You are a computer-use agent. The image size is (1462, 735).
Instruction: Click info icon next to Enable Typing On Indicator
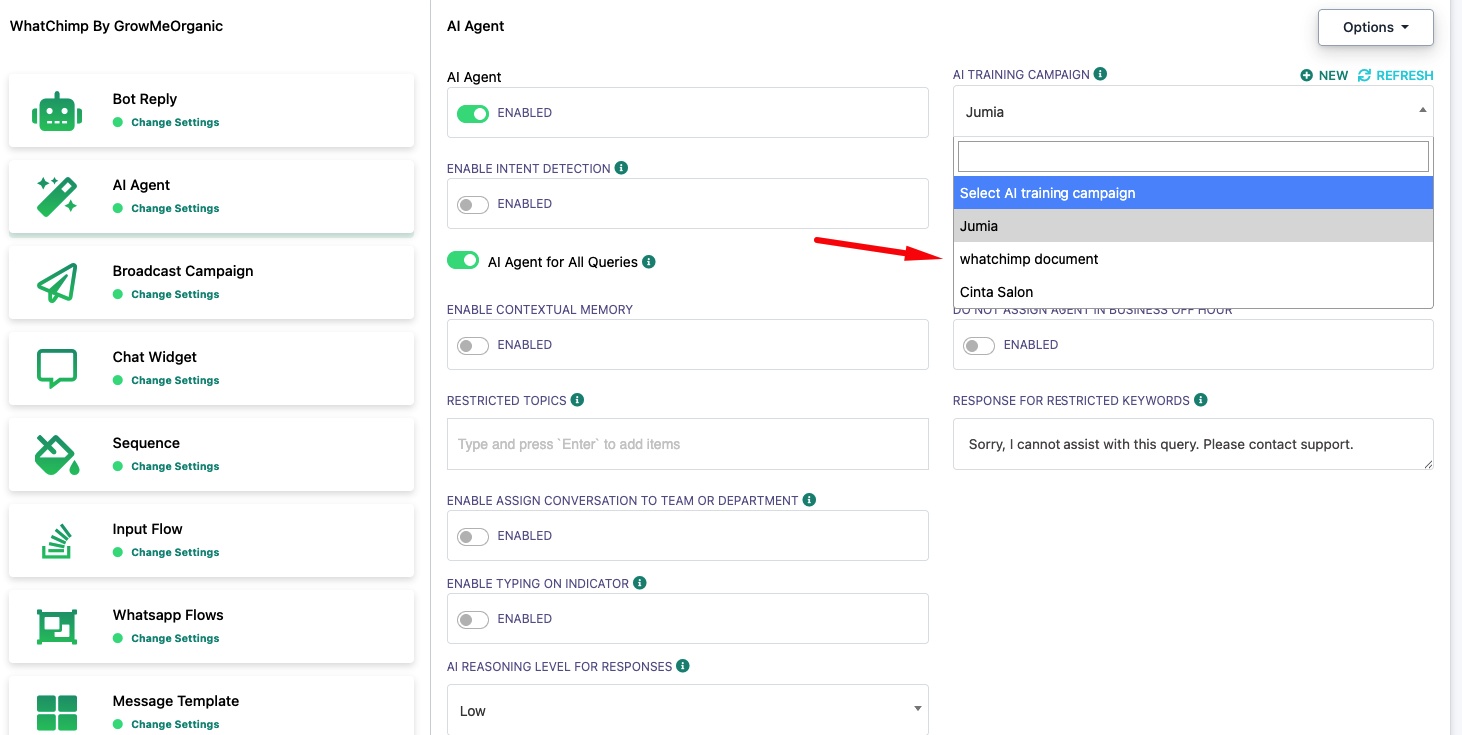tap(640, 583)
